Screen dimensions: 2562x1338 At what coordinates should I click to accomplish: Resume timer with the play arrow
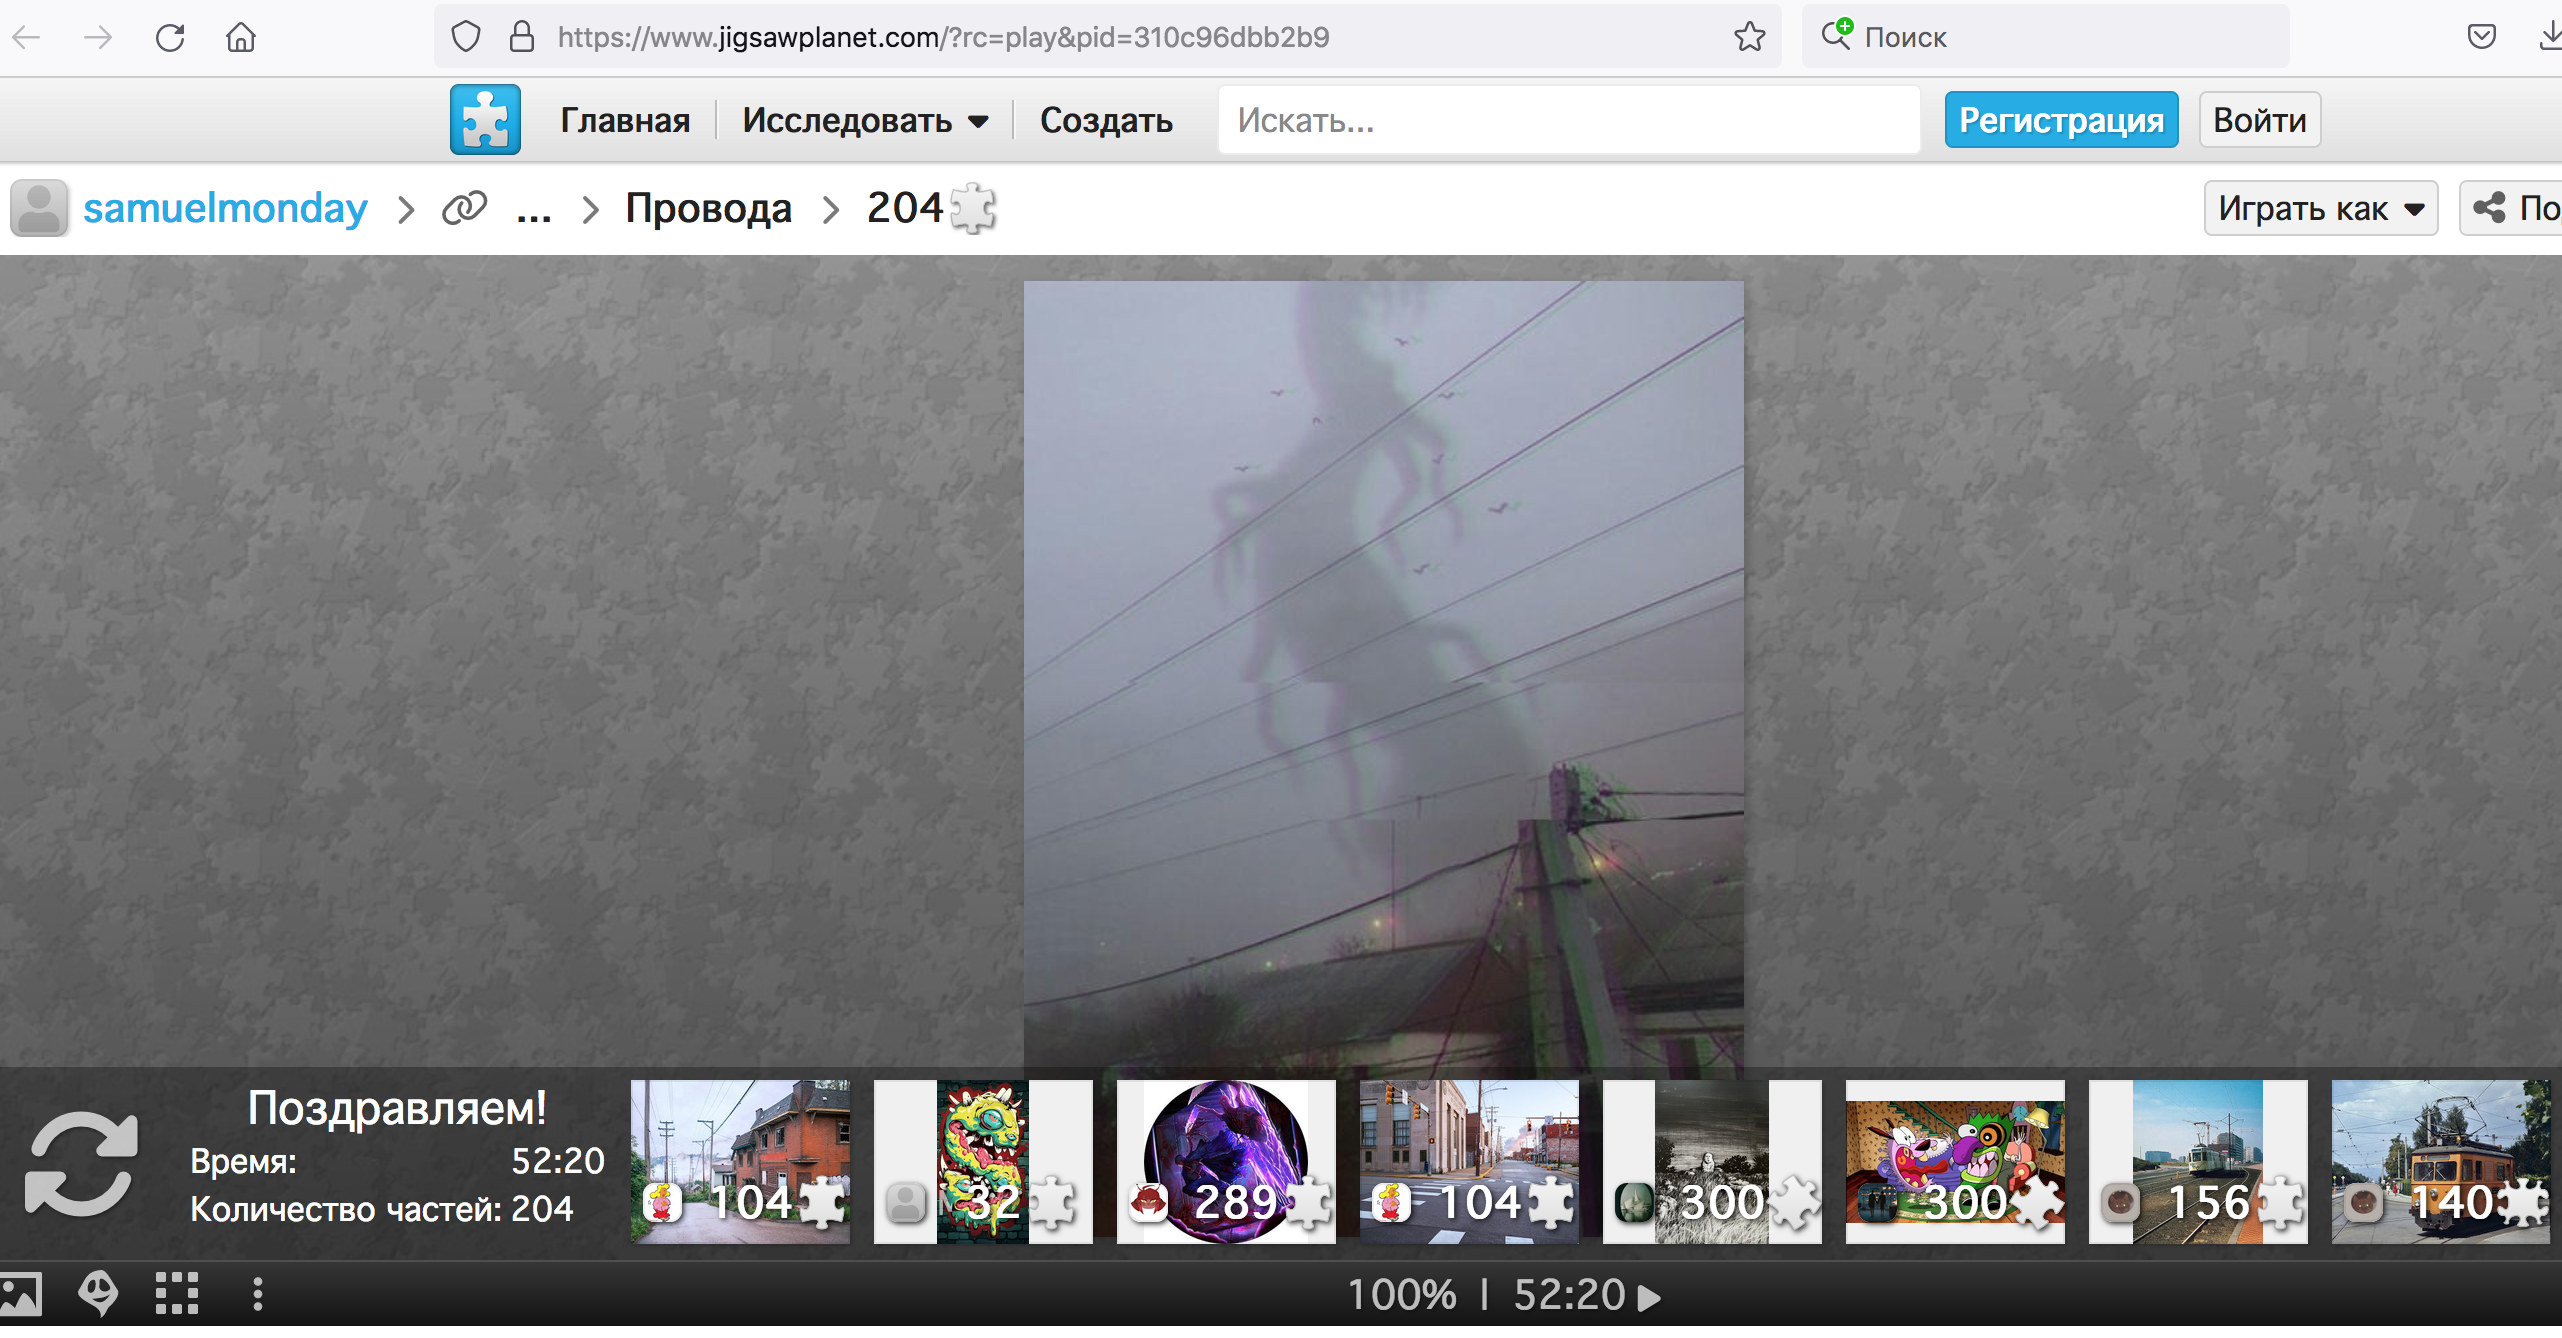pos(1650,1297)
